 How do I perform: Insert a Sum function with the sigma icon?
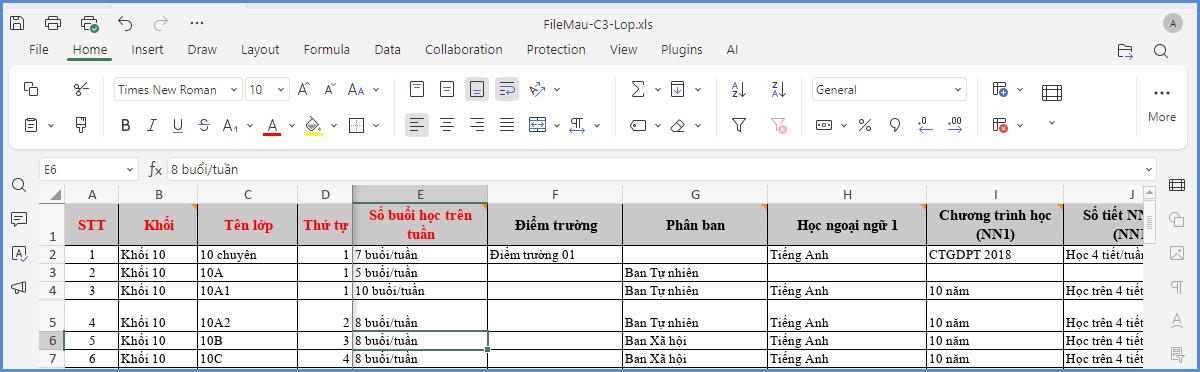(x=637, y=90)
